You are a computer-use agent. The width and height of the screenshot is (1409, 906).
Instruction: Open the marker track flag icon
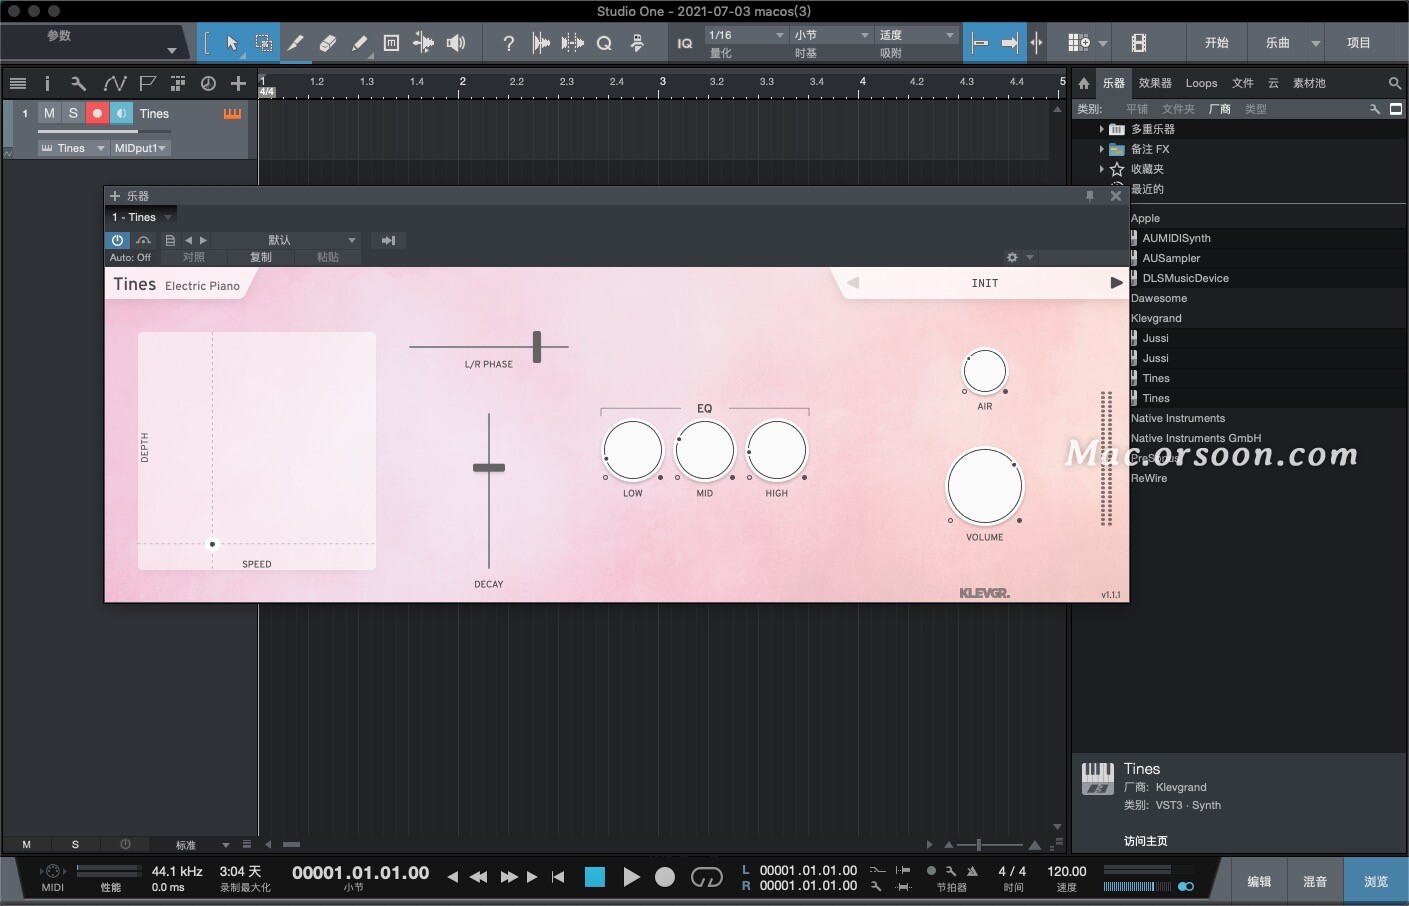[148, 84]
